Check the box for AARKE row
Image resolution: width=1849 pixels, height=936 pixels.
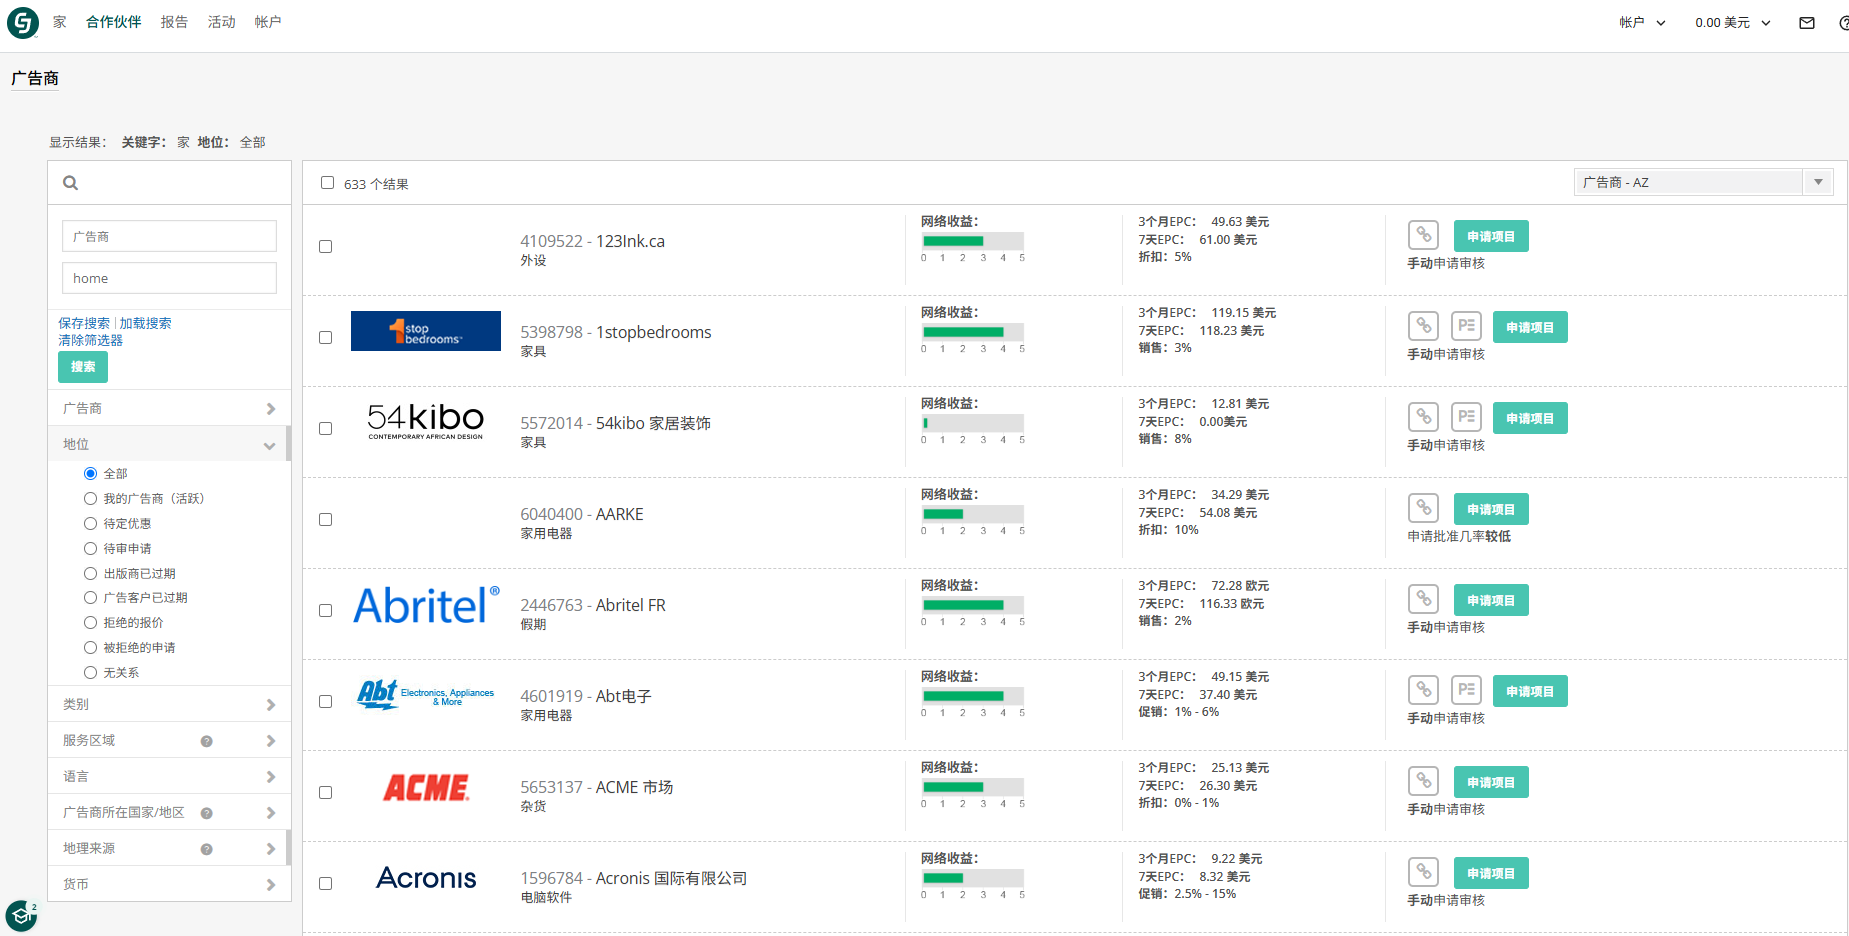pyautogui.click(x=325, y=519)
